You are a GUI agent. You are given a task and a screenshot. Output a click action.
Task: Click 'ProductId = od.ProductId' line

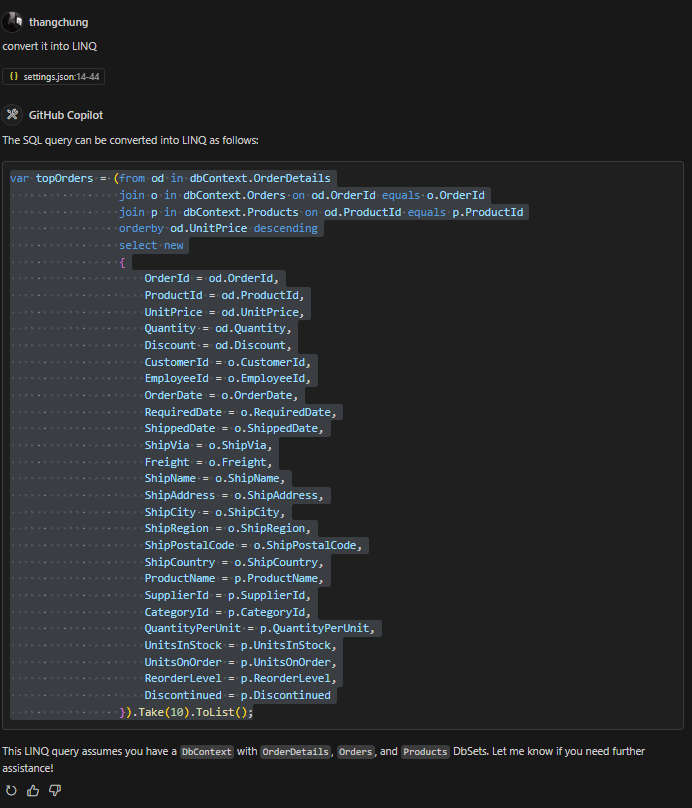(x=224, y=295)
